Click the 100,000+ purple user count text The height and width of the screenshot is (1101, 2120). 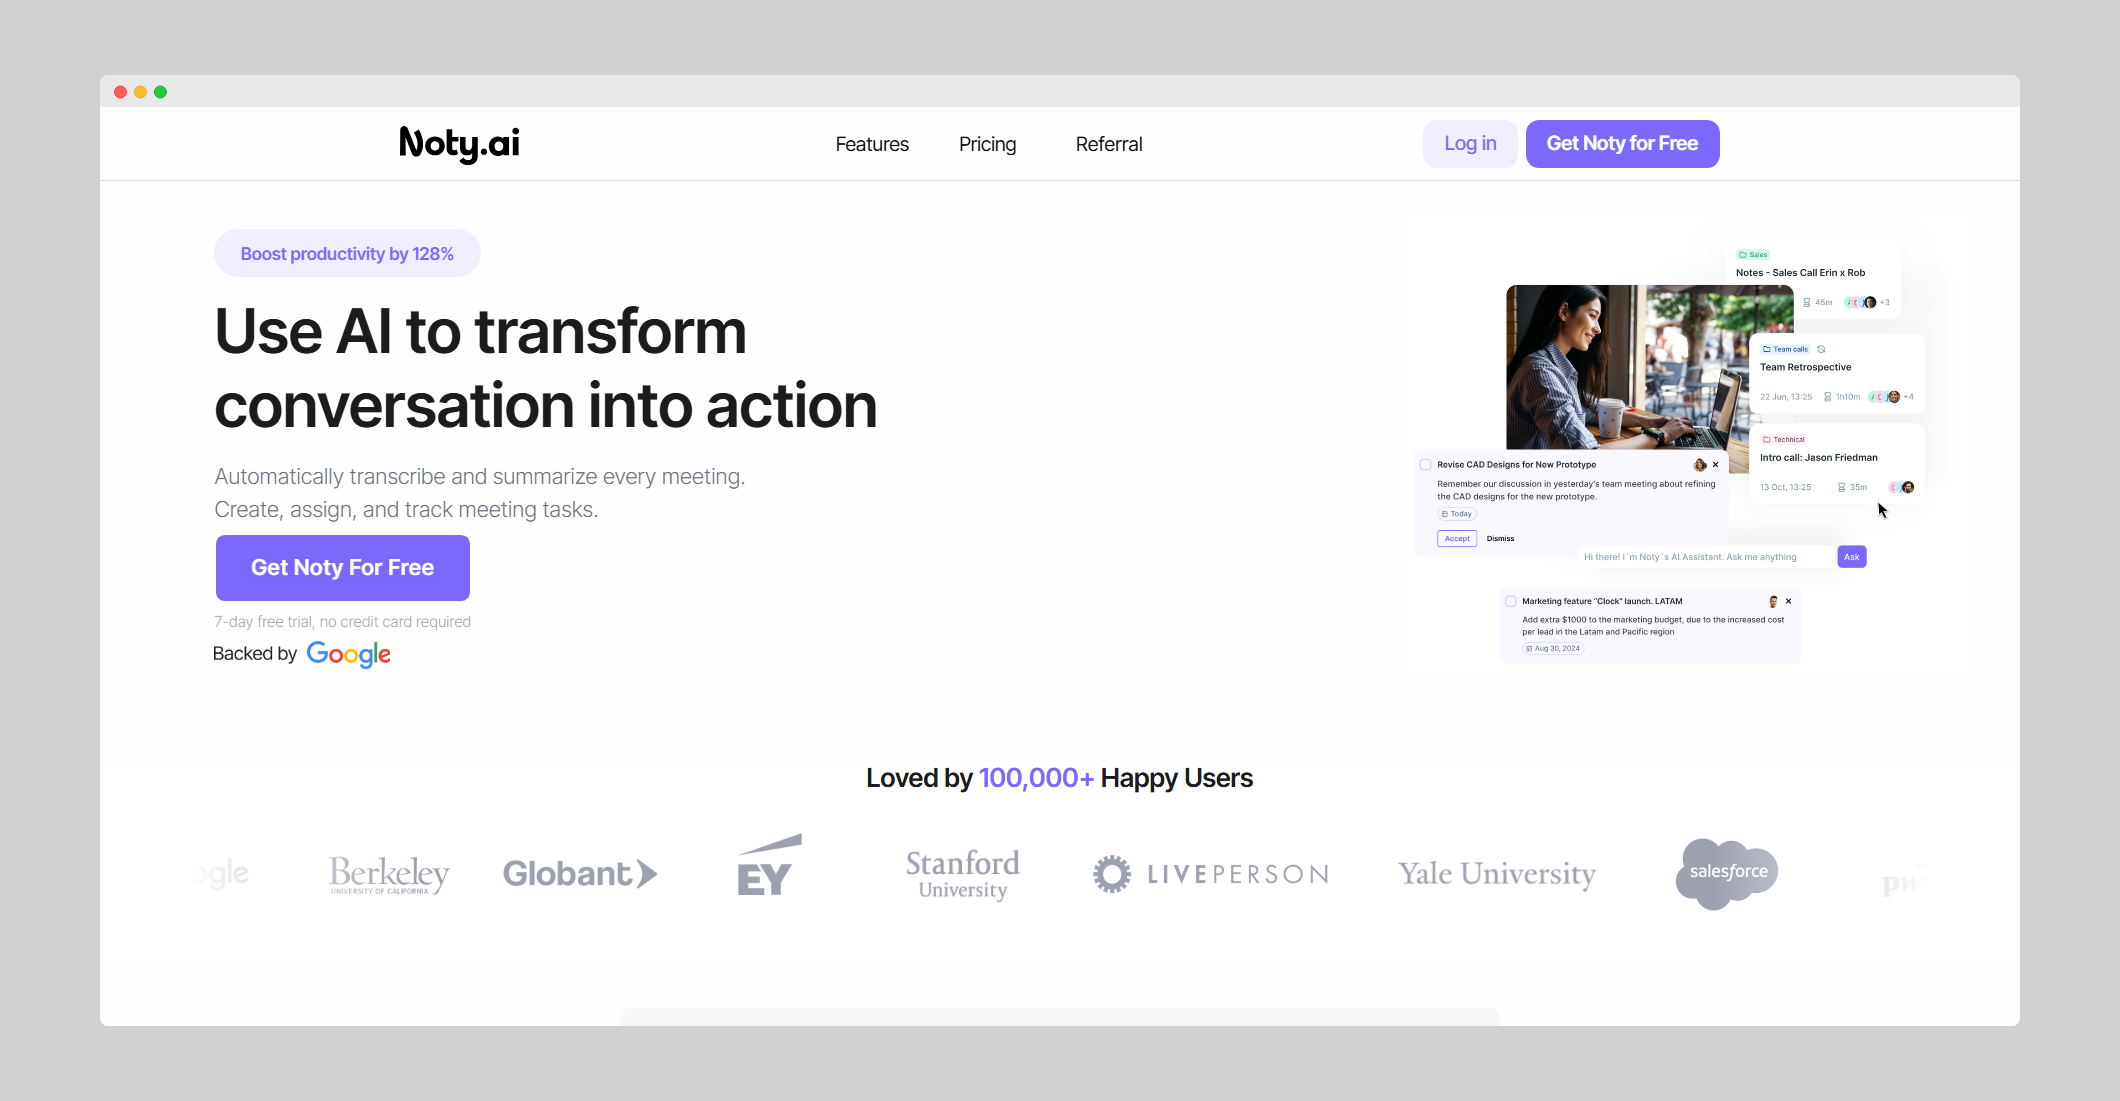1036,779
